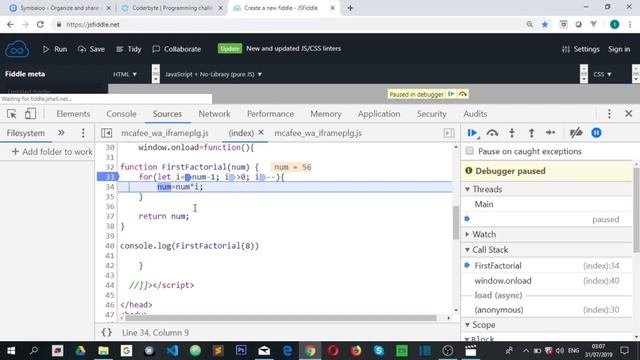Screen dimensions: 640x360
Task: Open first mcafee_wa_iframeplg.js file tab
Action: tap(164, 133)
